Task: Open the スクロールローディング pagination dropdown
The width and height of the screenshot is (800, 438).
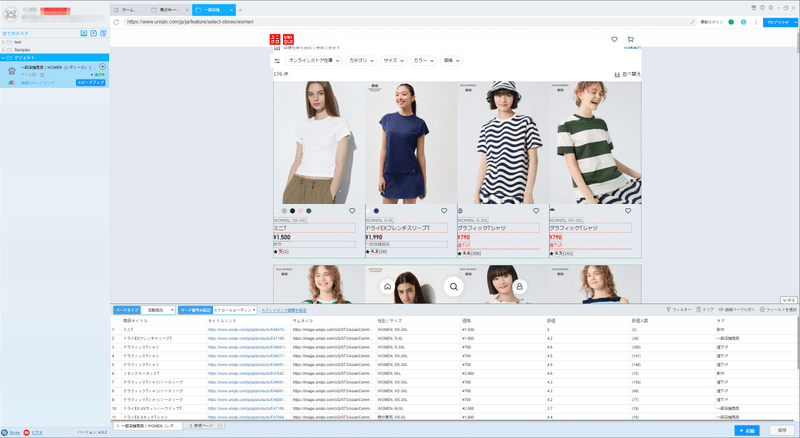Action: pyautogui.click(x=235, y=310)
